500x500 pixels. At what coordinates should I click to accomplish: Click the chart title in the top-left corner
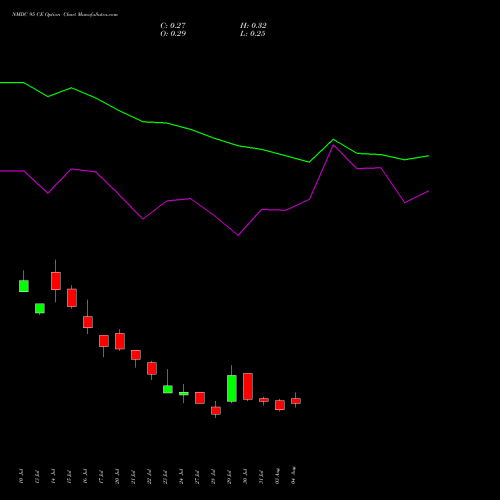[x=65, y=15]
